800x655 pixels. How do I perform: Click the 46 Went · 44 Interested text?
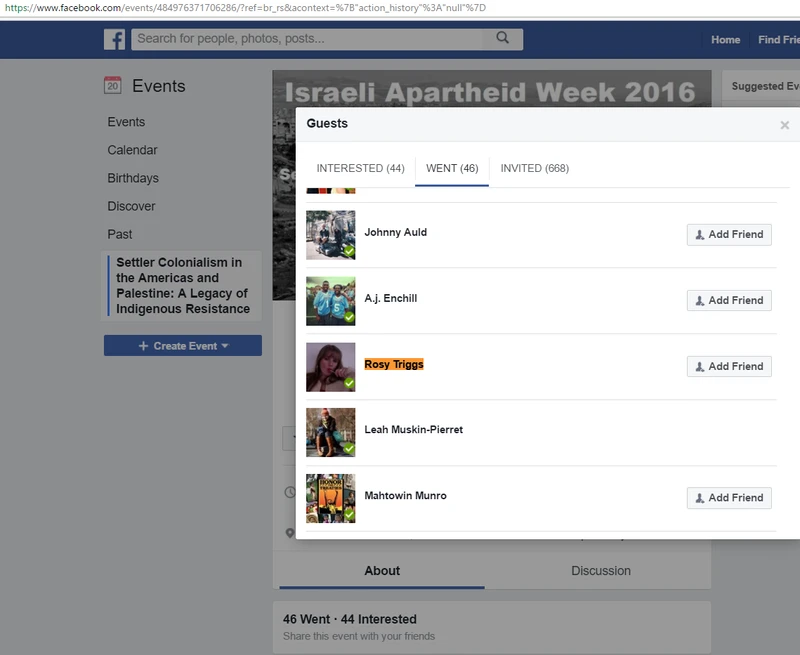349,619
